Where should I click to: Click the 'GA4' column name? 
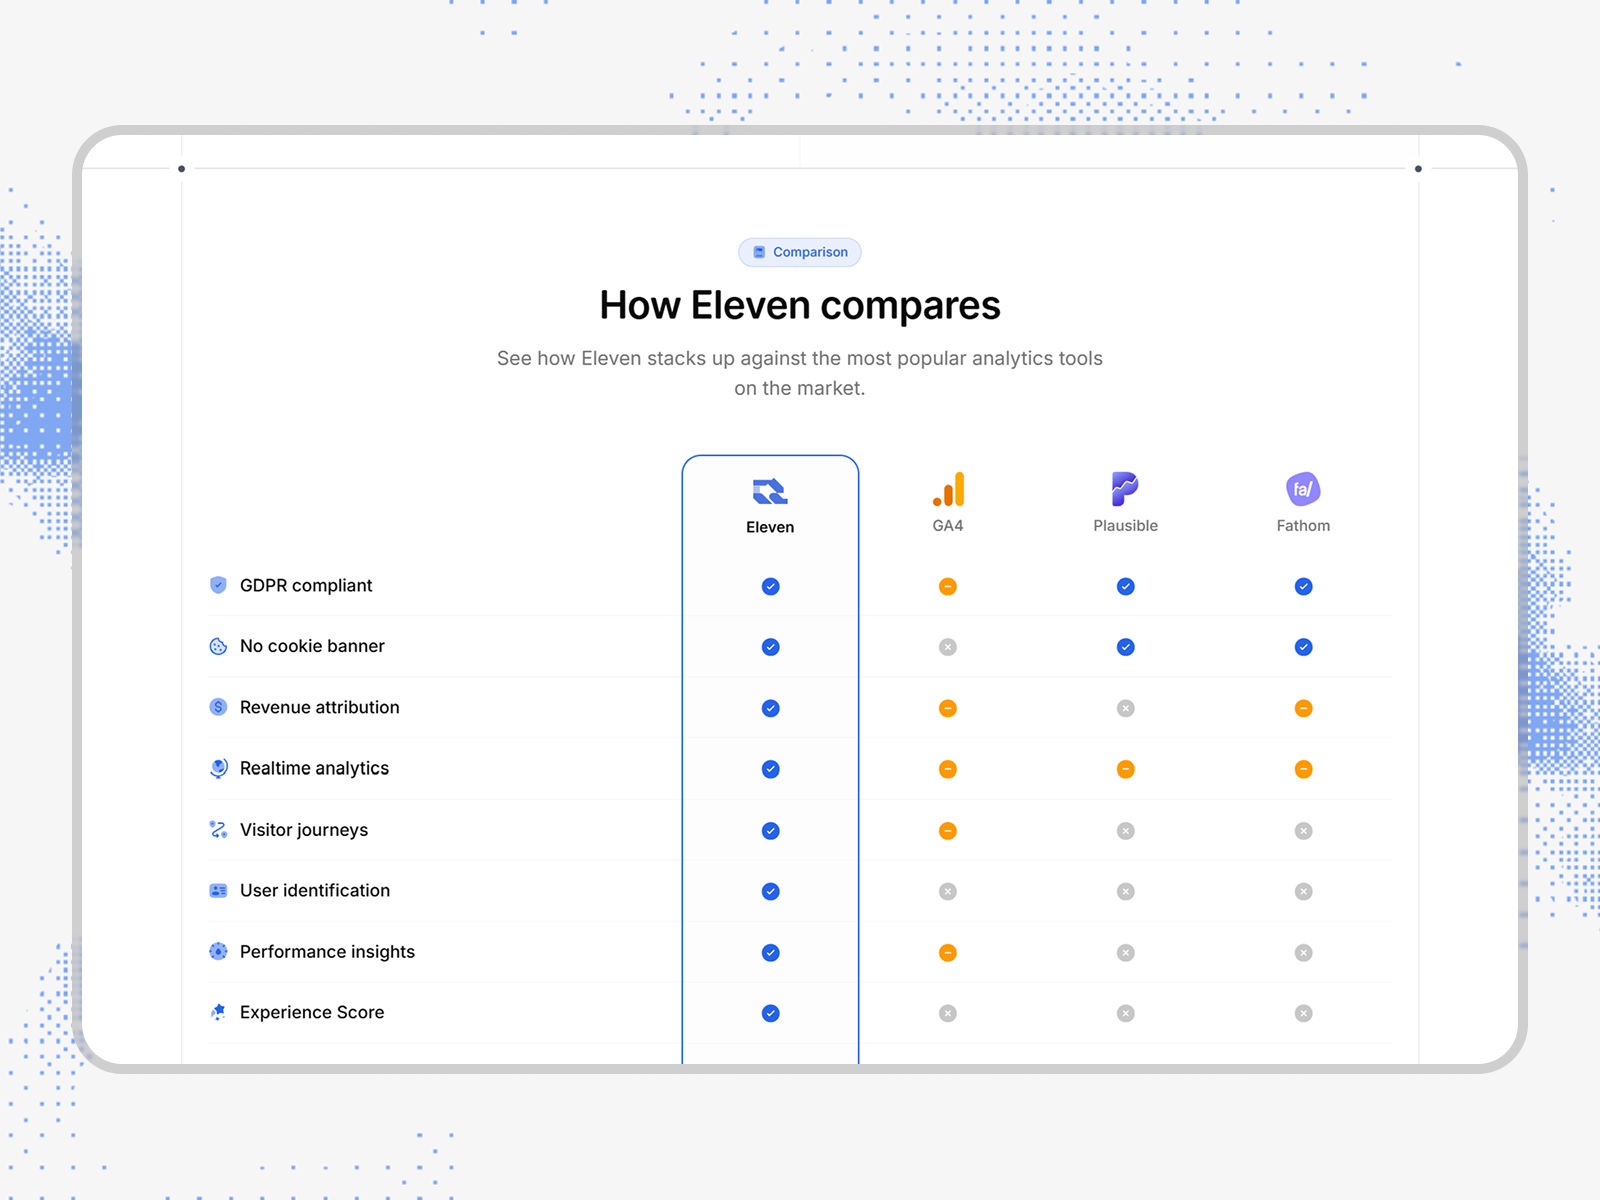pyautogui.click(x=948, y=526)
